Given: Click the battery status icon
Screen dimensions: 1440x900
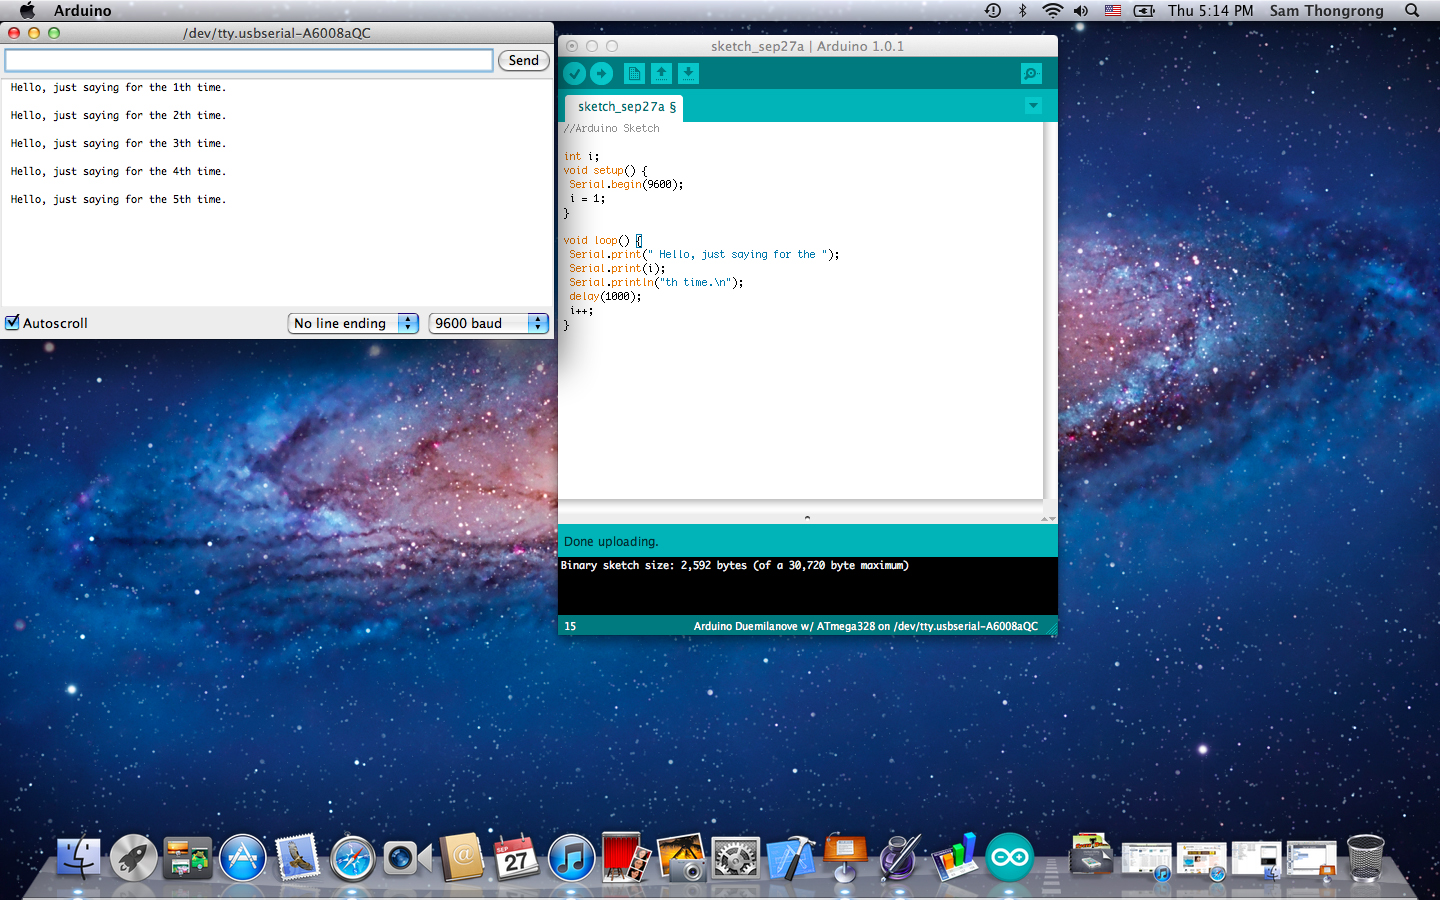Looking at the screenshot, I should pyautogui.click(x=1144, y=11).
